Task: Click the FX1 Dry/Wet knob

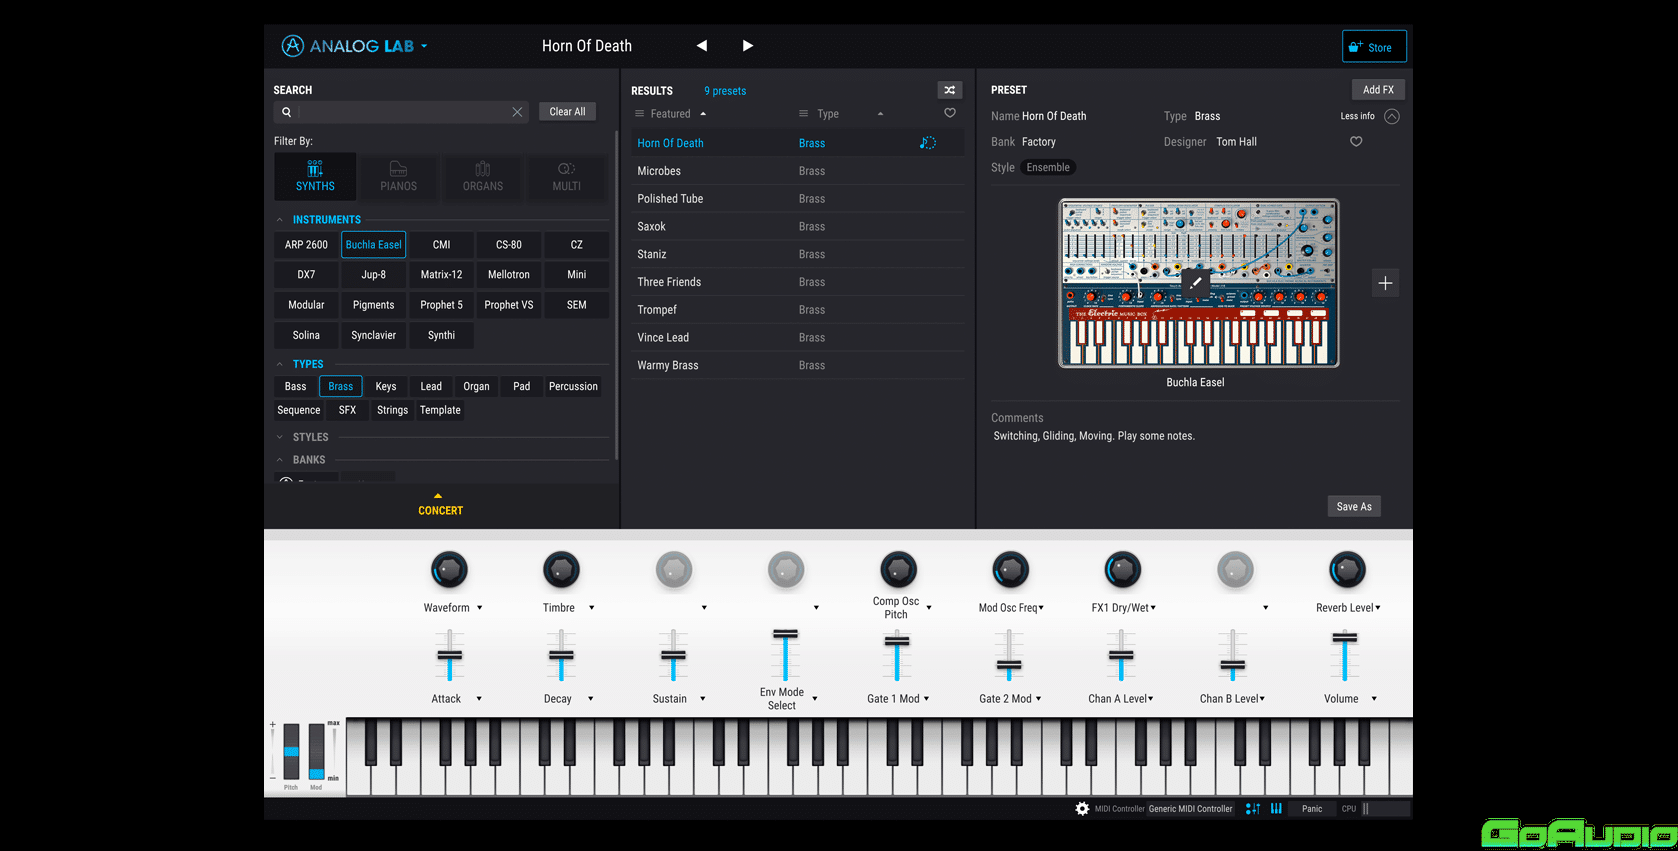Action: (x=1122, y=570)
